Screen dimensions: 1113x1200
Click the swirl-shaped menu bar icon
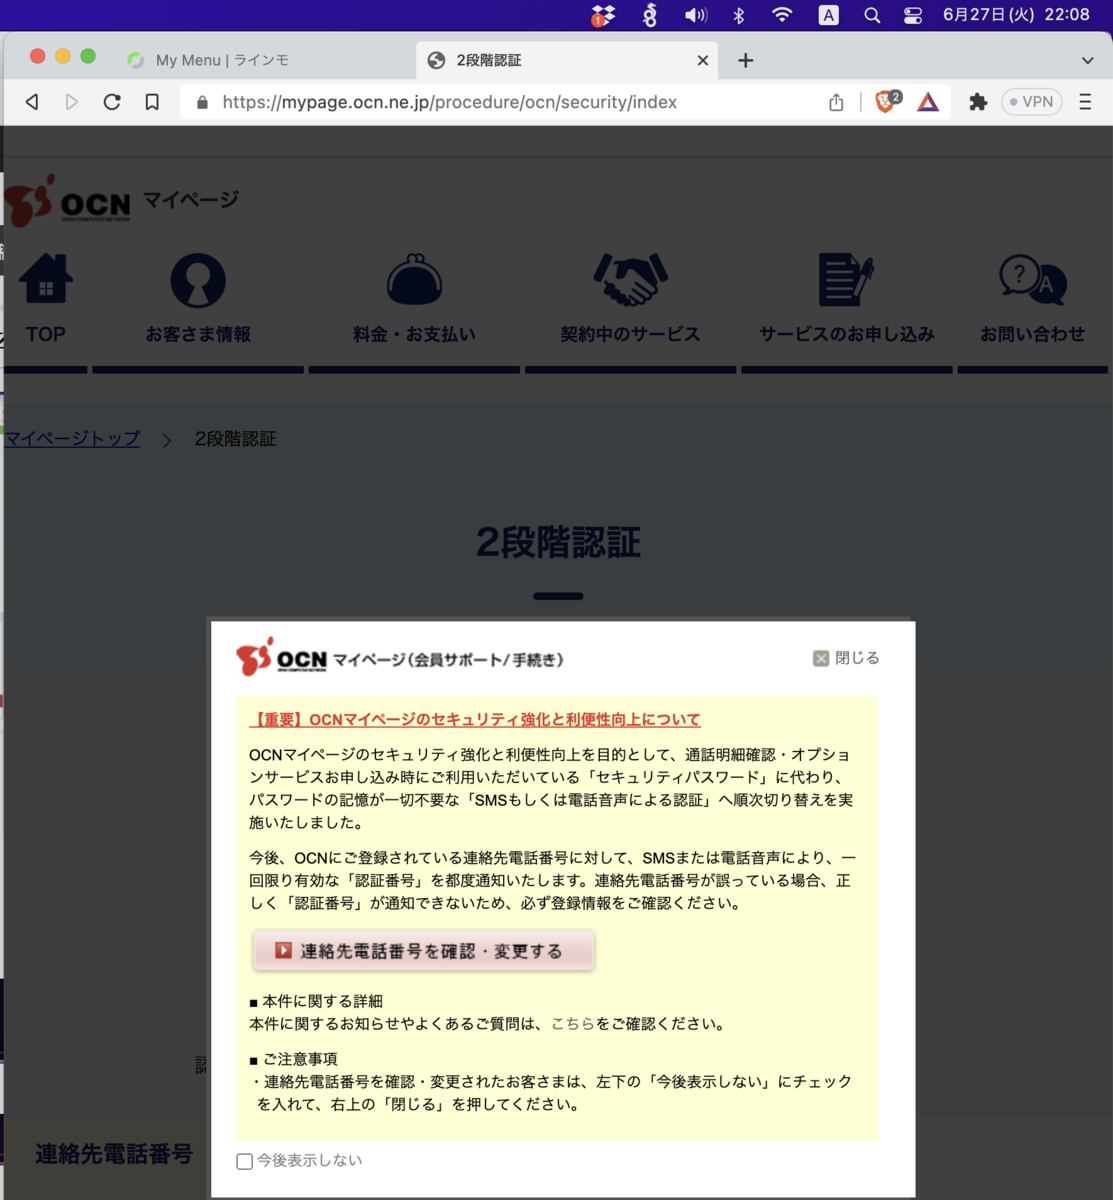tap(650, 15)
